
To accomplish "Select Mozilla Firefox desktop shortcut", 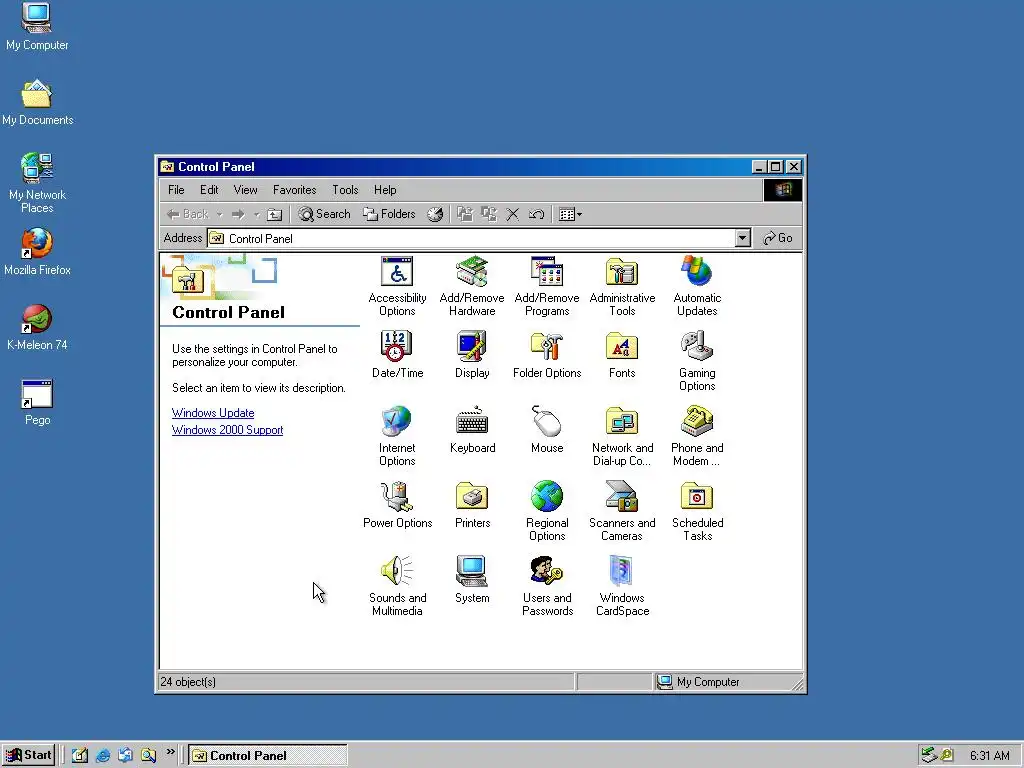I will [37, 252].
